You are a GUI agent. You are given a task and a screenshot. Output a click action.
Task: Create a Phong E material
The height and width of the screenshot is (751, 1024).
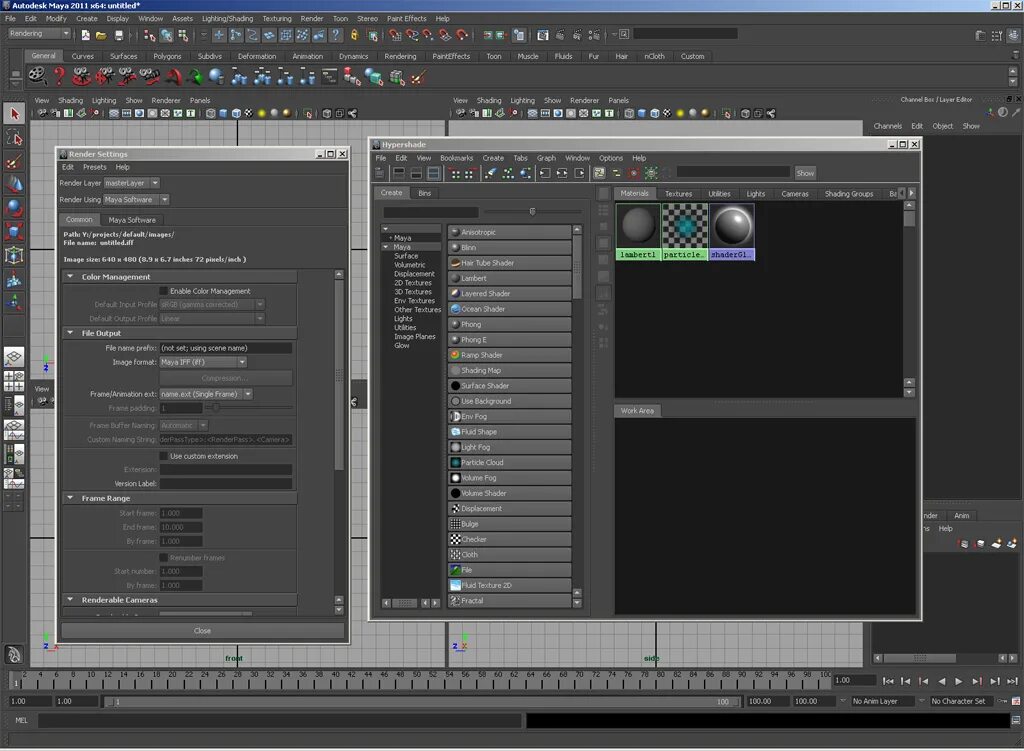[509, 340]
